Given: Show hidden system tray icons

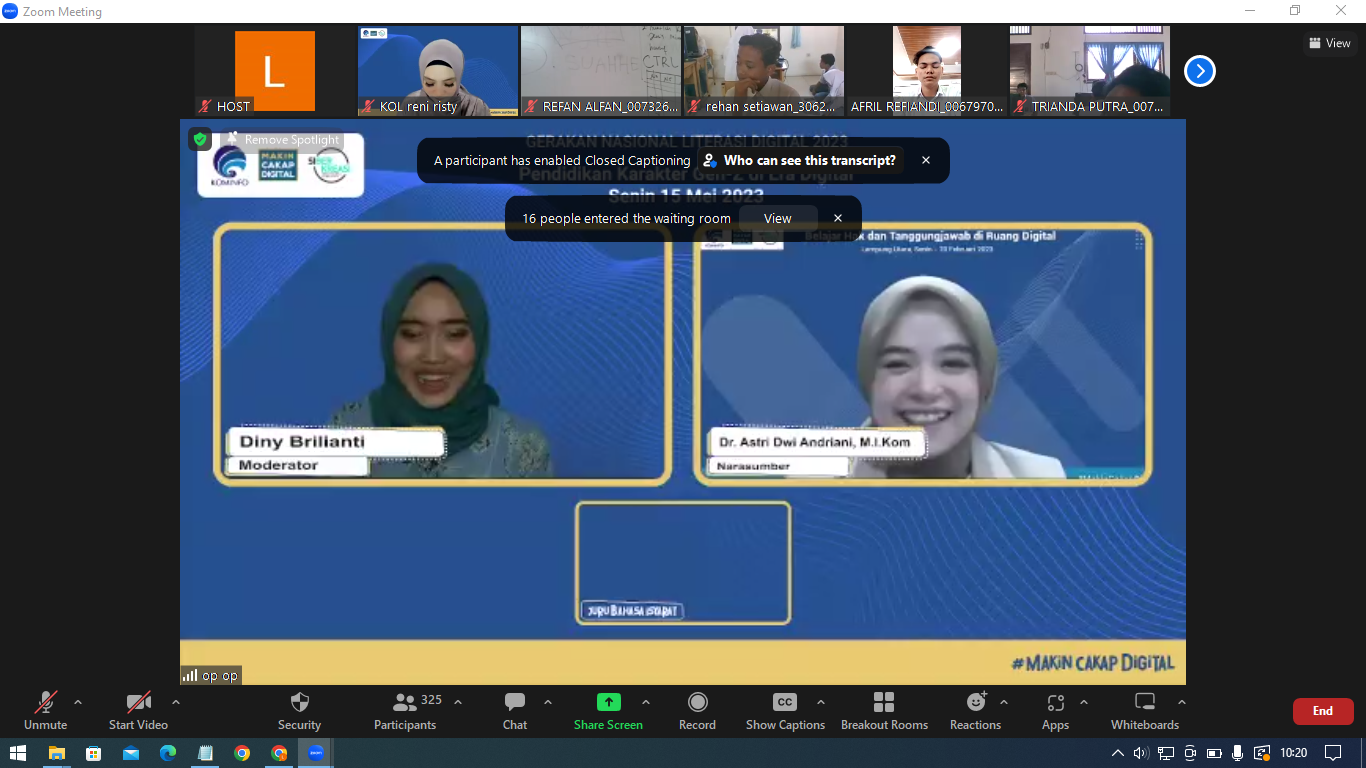Looking at the screenshot, I should pos(1118,753).
